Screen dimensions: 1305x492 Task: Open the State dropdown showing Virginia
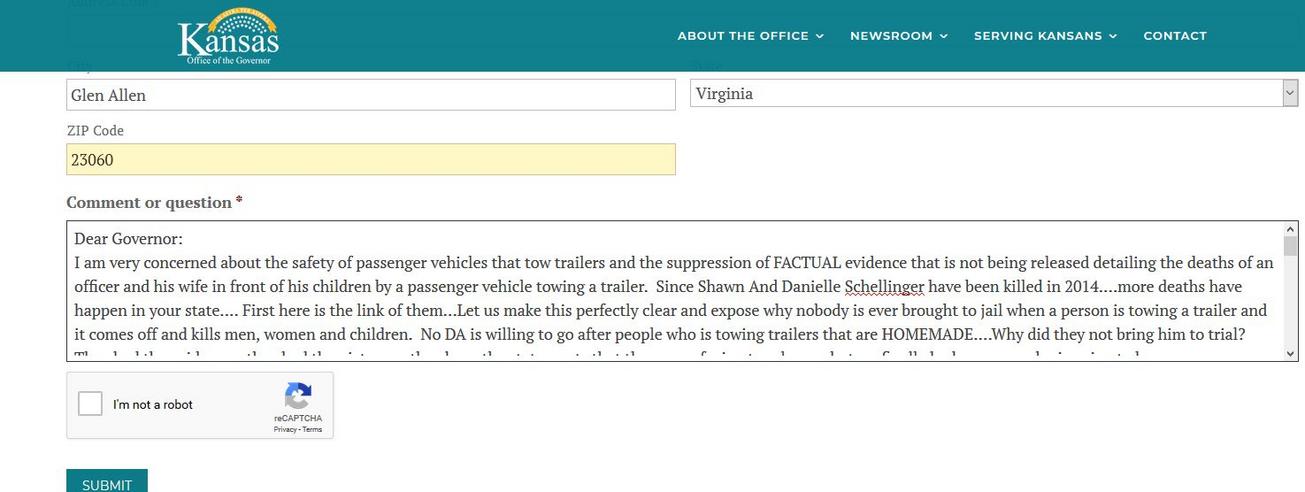994,94
